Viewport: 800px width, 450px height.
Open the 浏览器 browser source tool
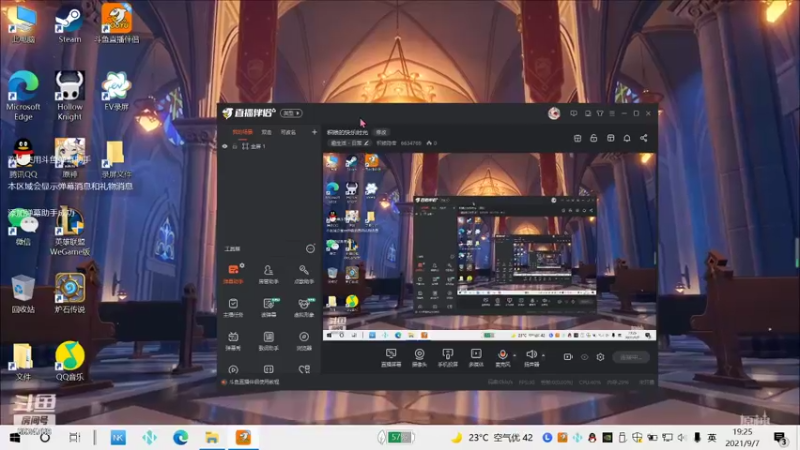coord(304,340)
